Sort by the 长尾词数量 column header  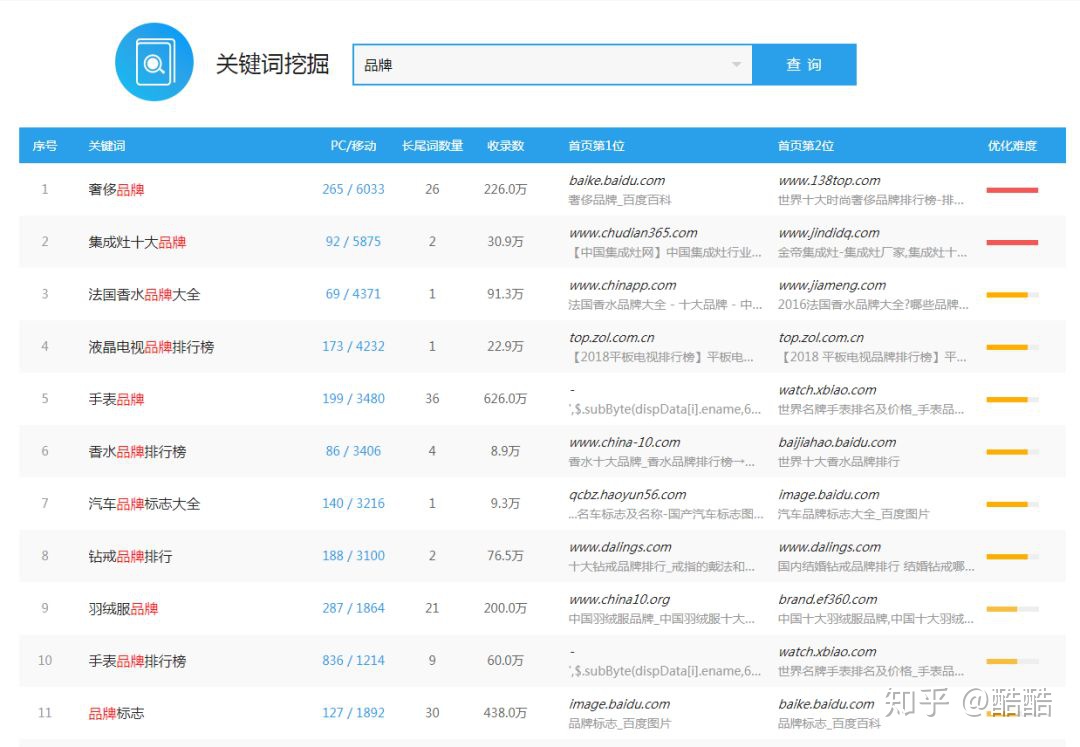[433, 146]
